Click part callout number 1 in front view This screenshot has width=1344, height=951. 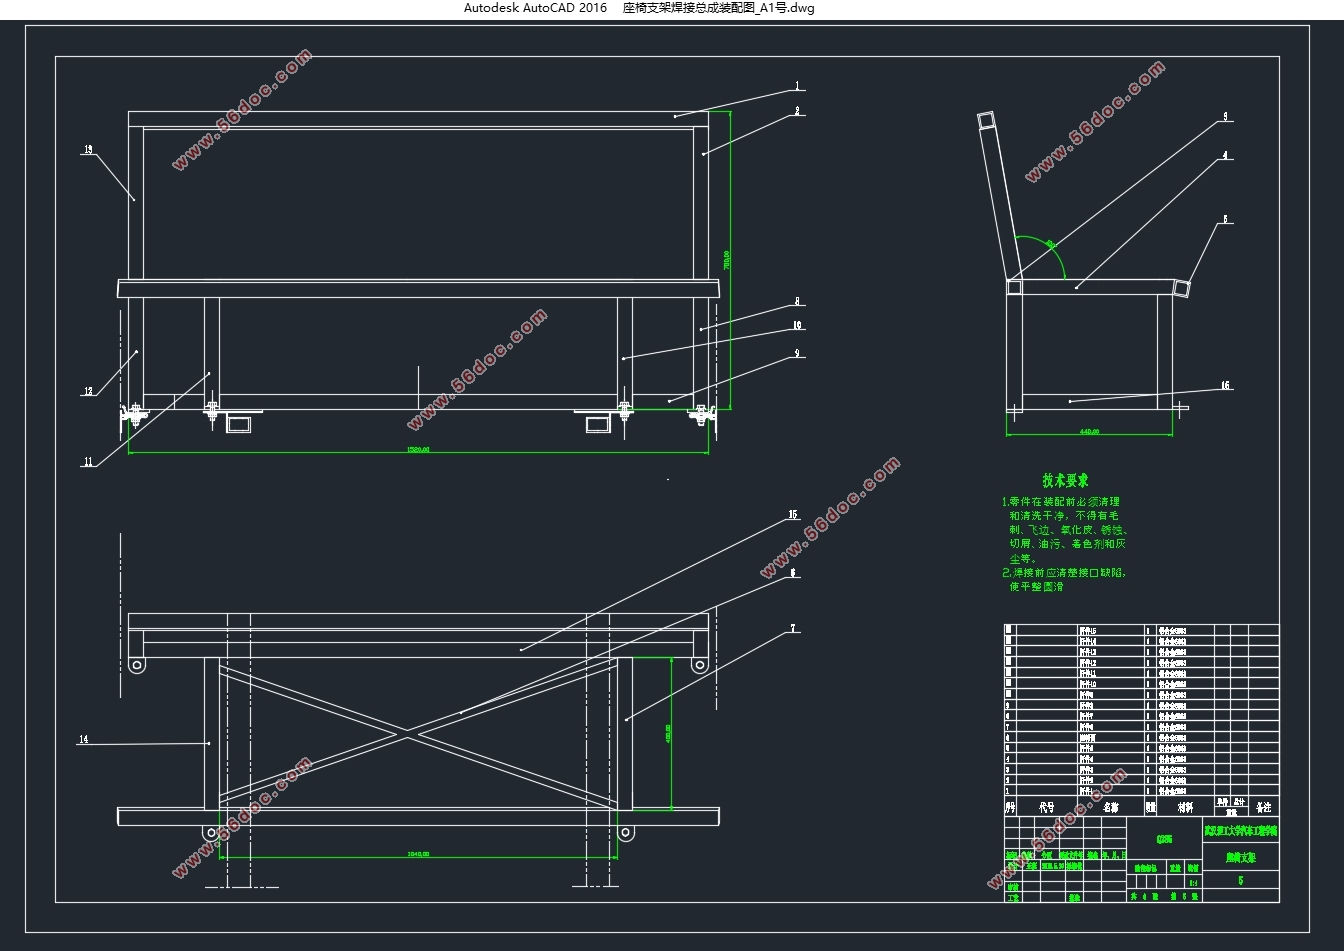pos(797,86)
